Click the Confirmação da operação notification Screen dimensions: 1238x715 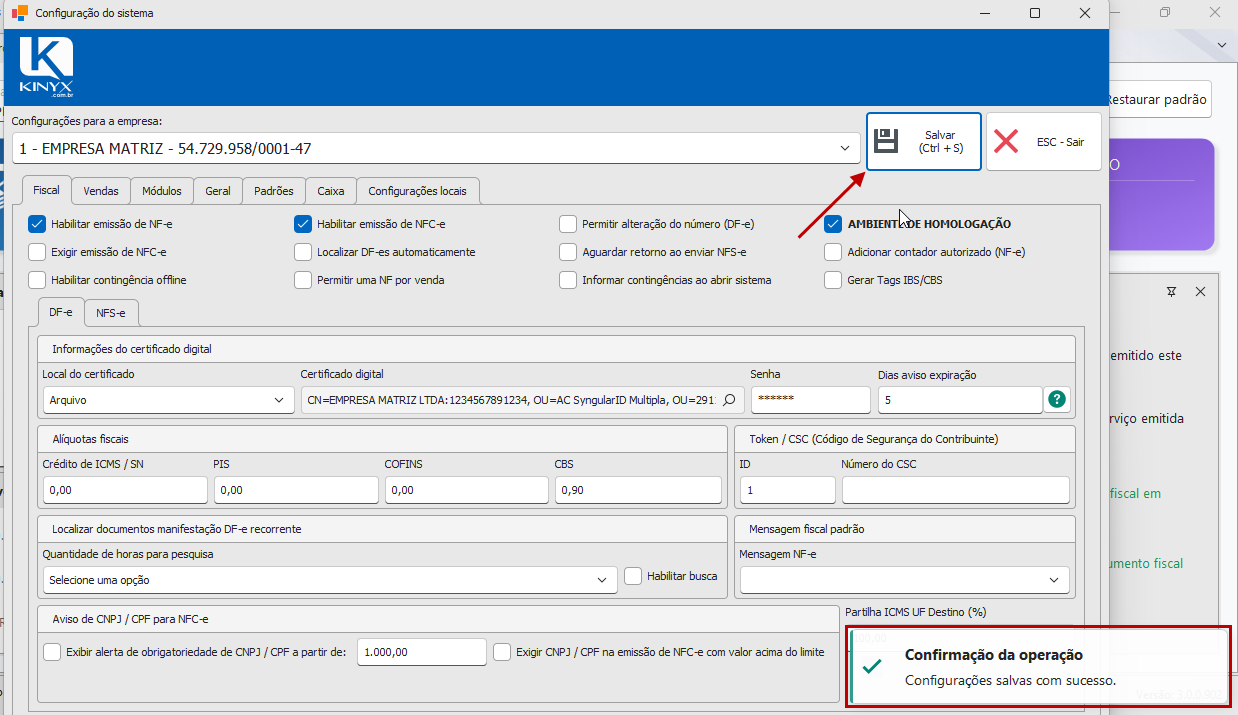pyautogui.click(x=1039, y=667)
